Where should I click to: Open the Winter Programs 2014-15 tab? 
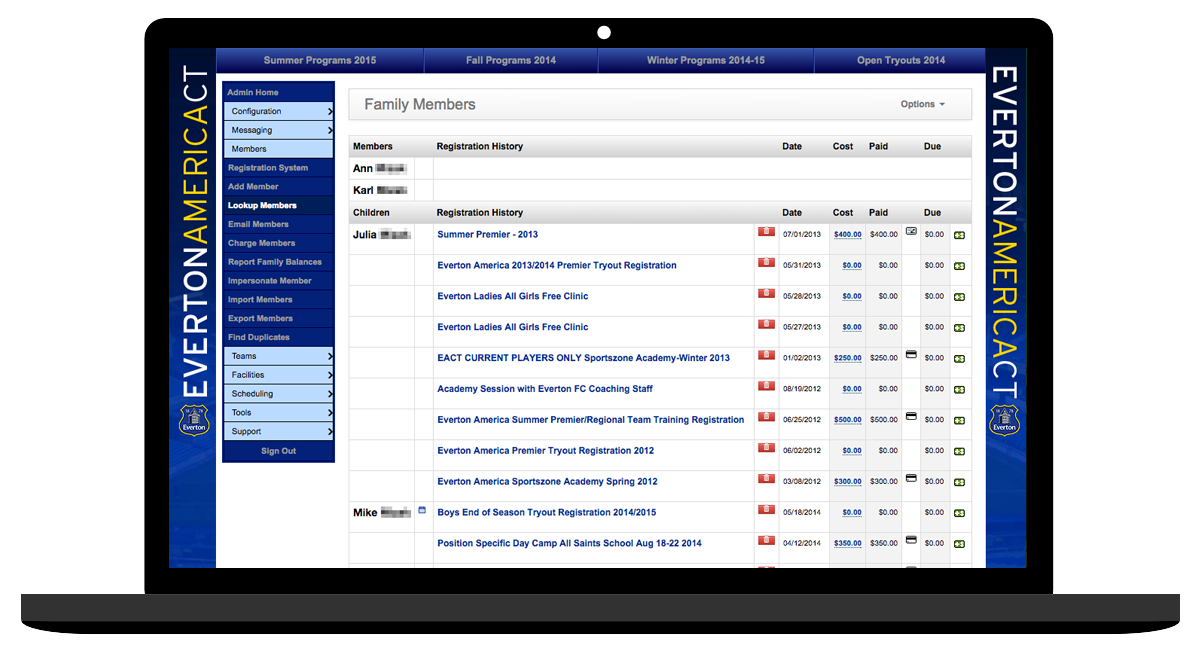tap(705, 60)
